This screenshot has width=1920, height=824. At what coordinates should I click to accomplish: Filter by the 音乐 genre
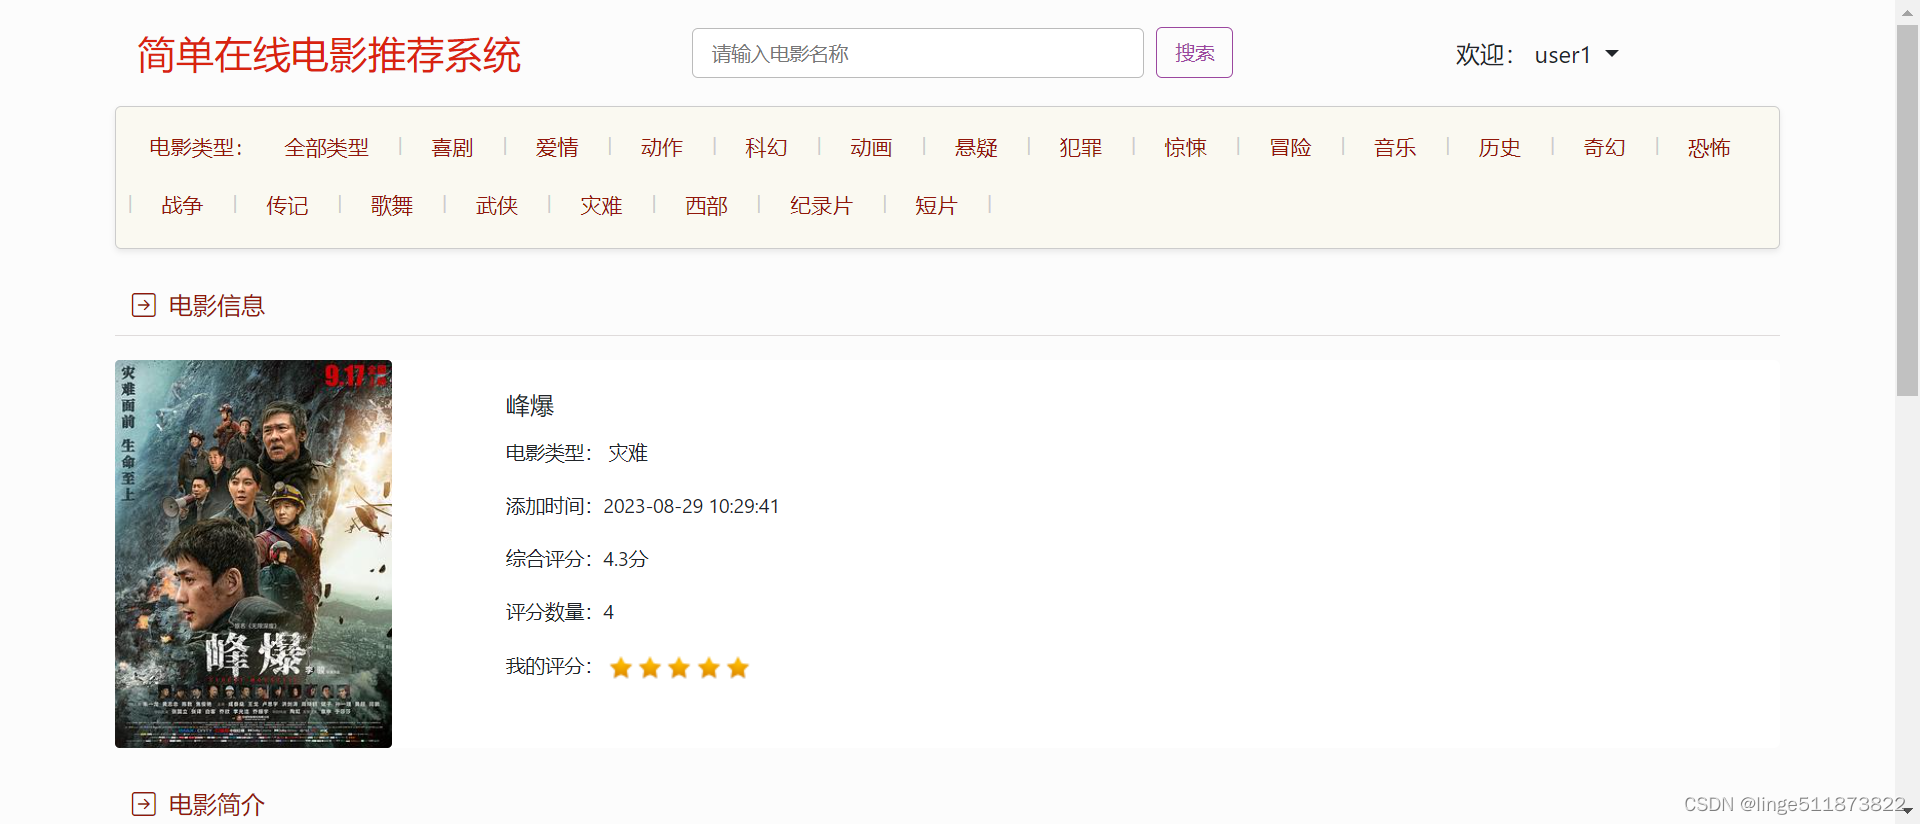tap(1395, 148)
